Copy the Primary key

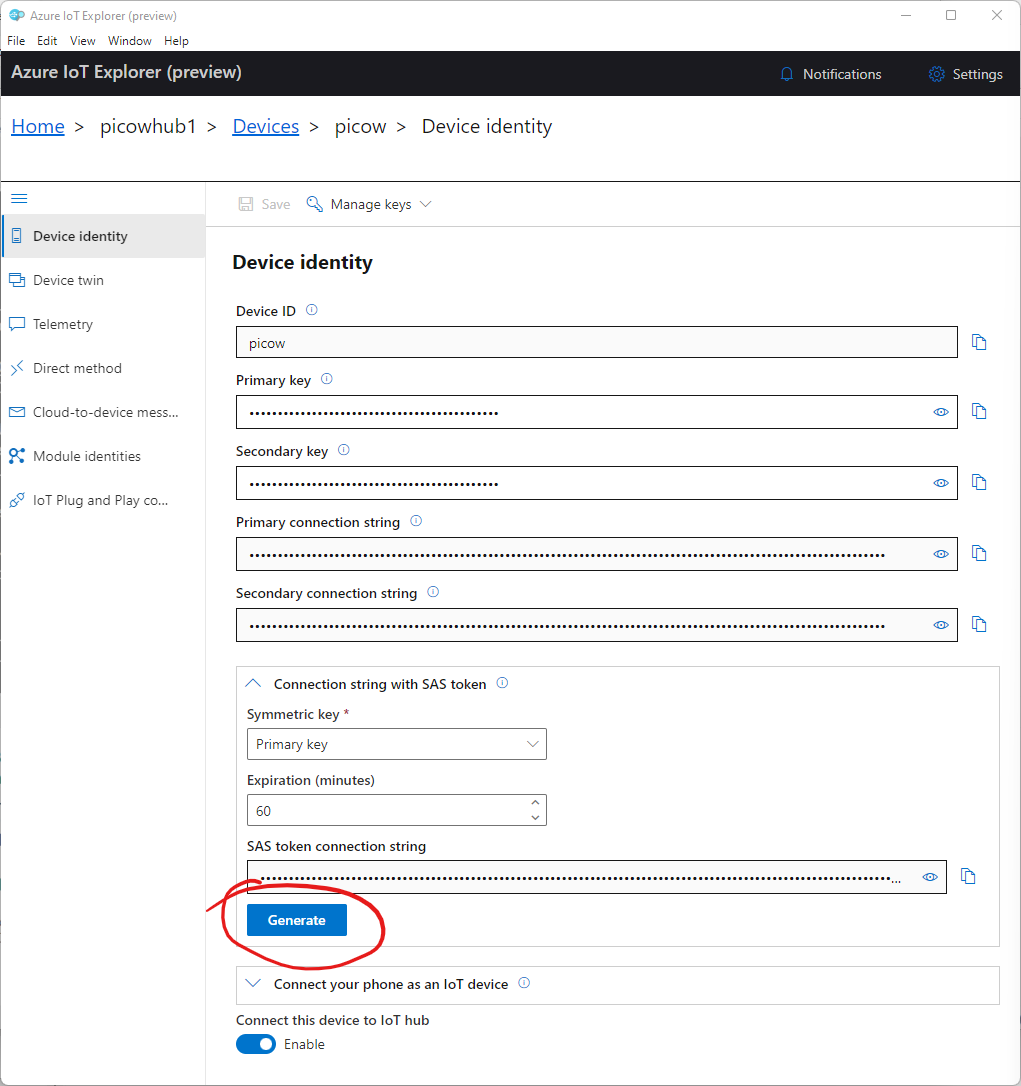(x=979, y=411)
